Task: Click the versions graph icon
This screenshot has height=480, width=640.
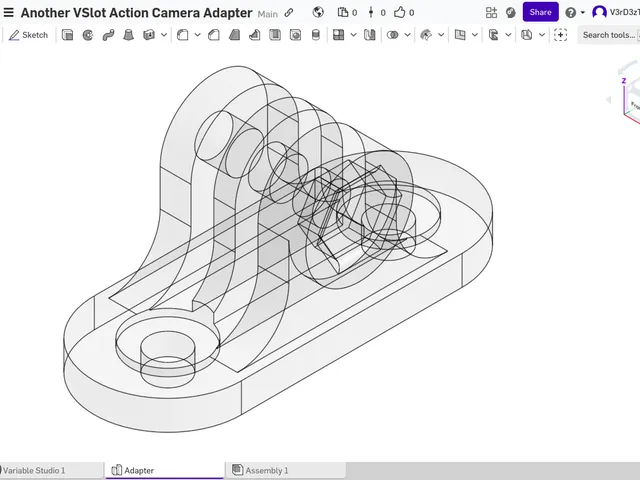Action: pos(371,12)
